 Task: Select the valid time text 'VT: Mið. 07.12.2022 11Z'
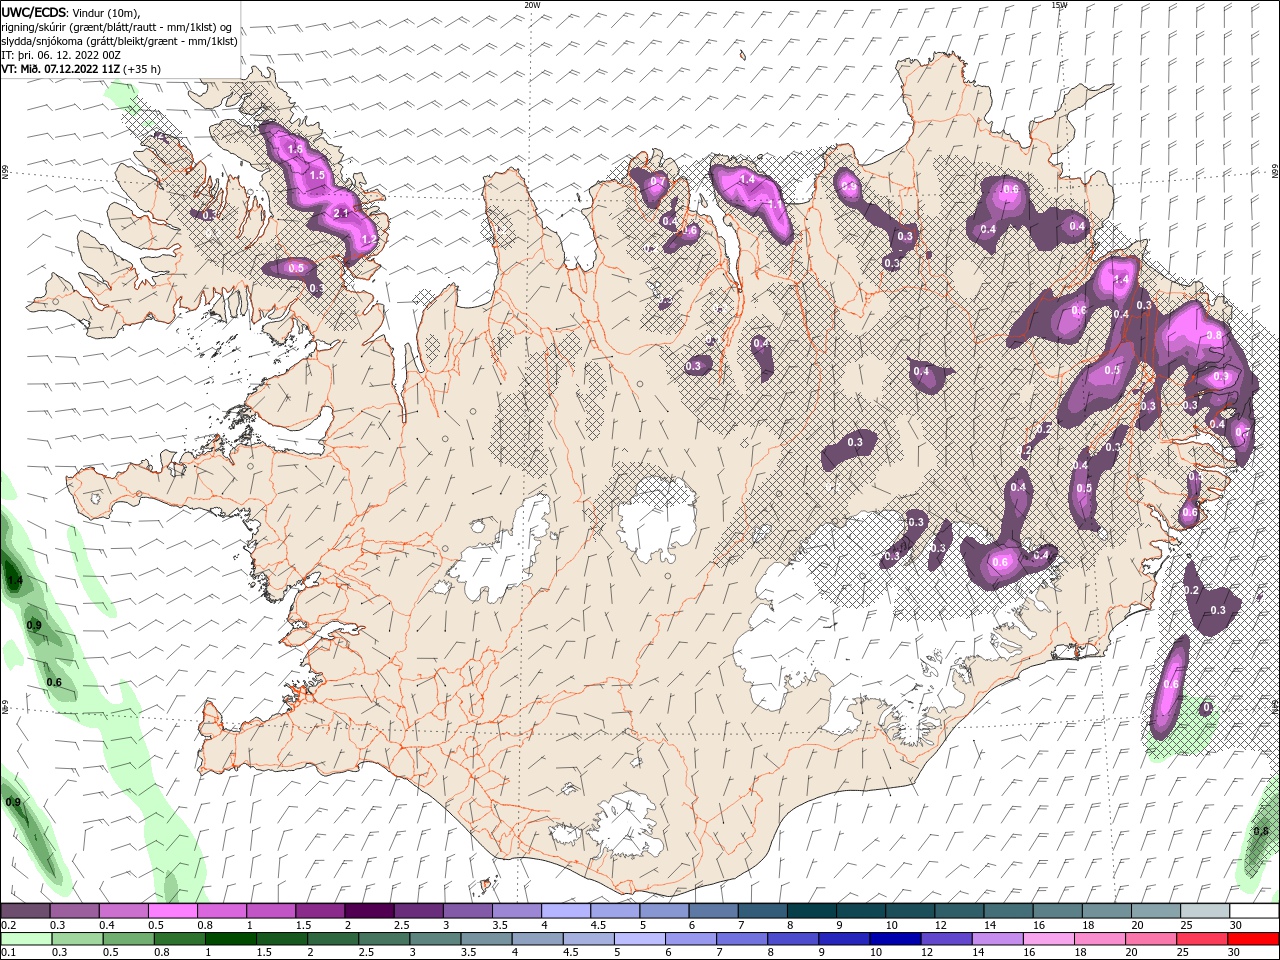click(x=61, y=69)
